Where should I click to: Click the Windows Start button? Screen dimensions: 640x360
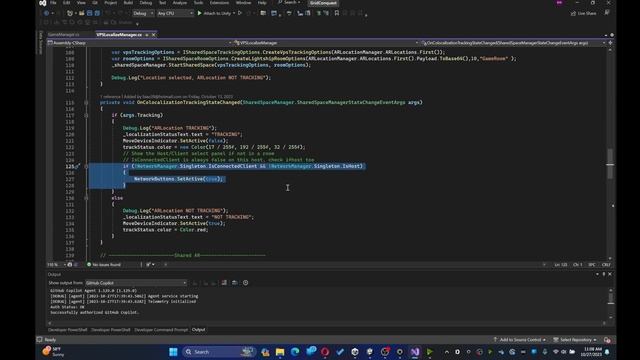[173, 352]
